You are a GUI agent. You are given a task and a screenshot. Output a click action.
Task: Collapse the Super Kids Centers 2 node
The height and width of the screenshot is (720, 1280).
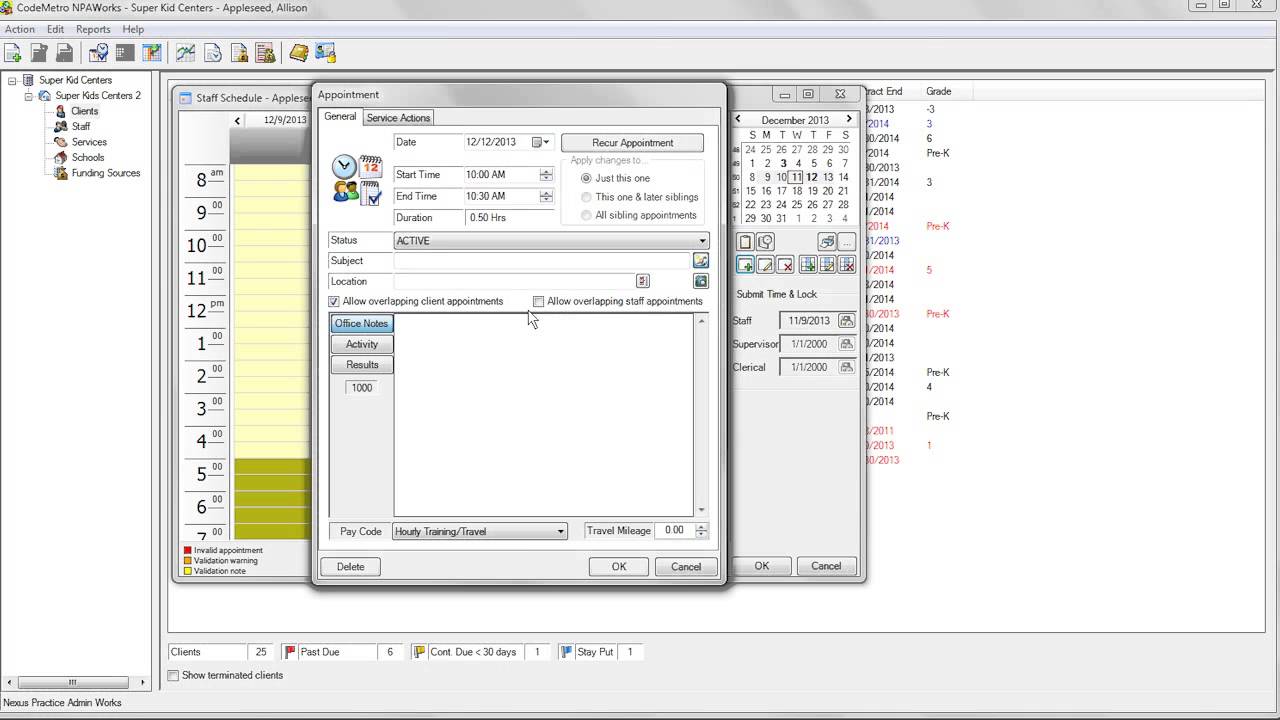30,96
